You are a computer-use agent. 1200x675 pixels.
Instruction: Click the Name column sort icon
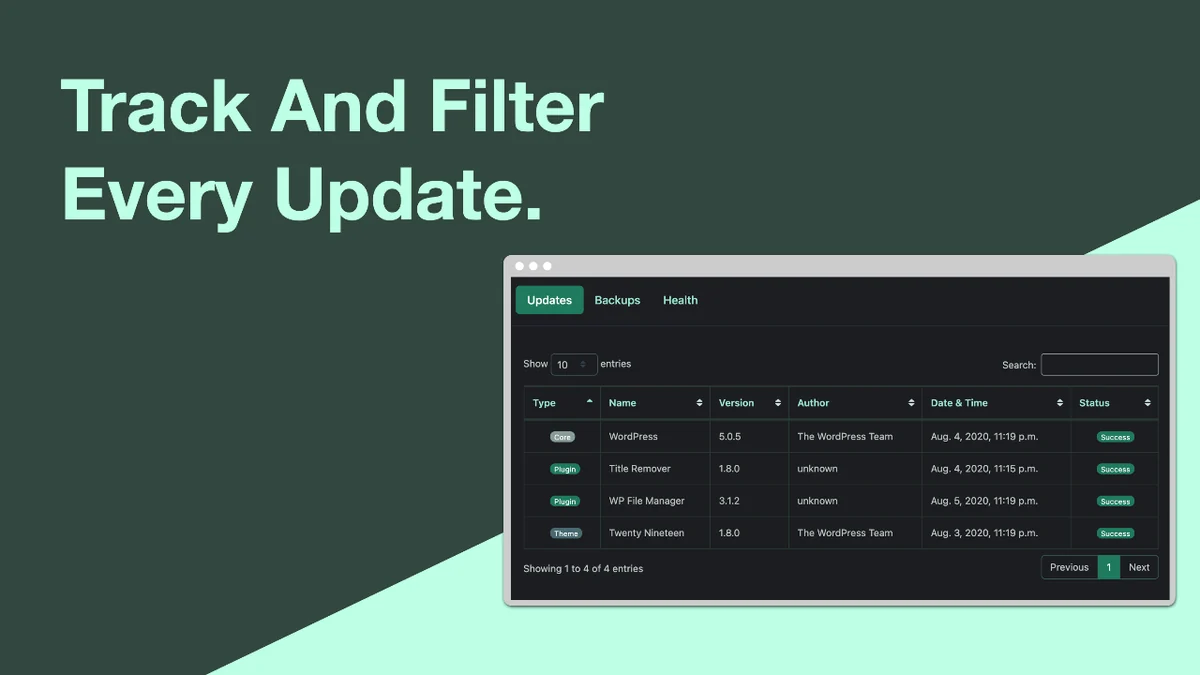699,403
